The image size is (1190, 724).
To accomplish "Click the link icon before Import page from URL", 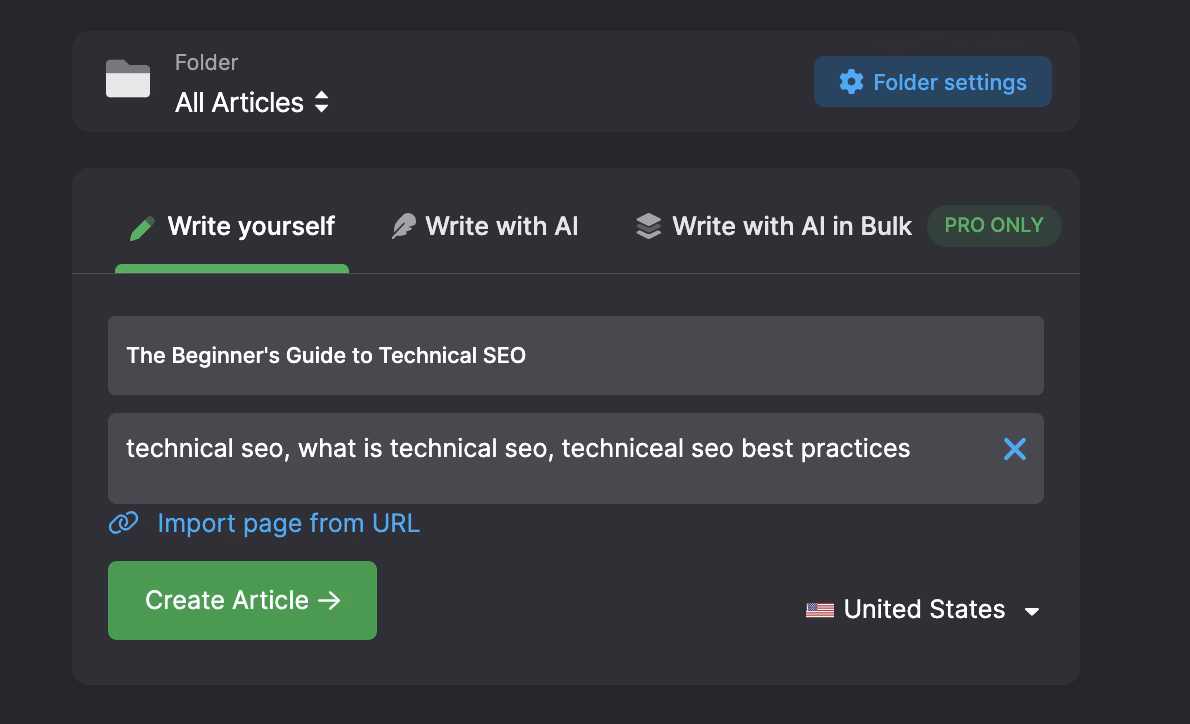I will [123, 522].
